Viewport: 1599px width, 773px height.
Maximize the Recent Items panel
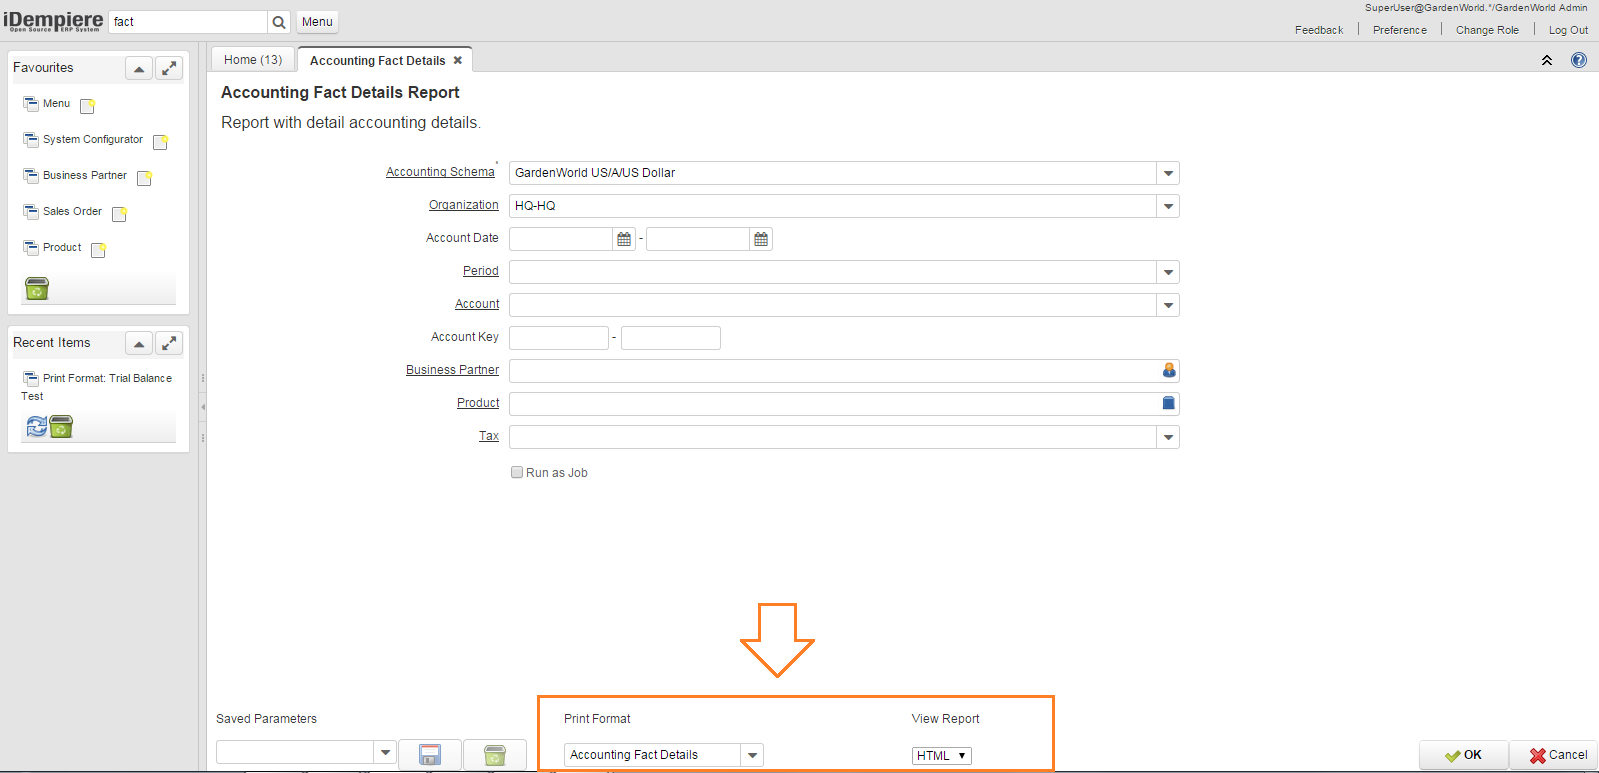[169, 343]
